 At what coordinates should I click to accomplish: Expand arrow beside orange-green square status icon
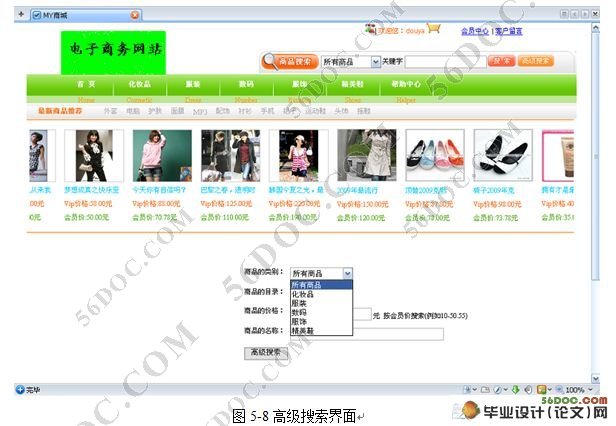point(549,389)
